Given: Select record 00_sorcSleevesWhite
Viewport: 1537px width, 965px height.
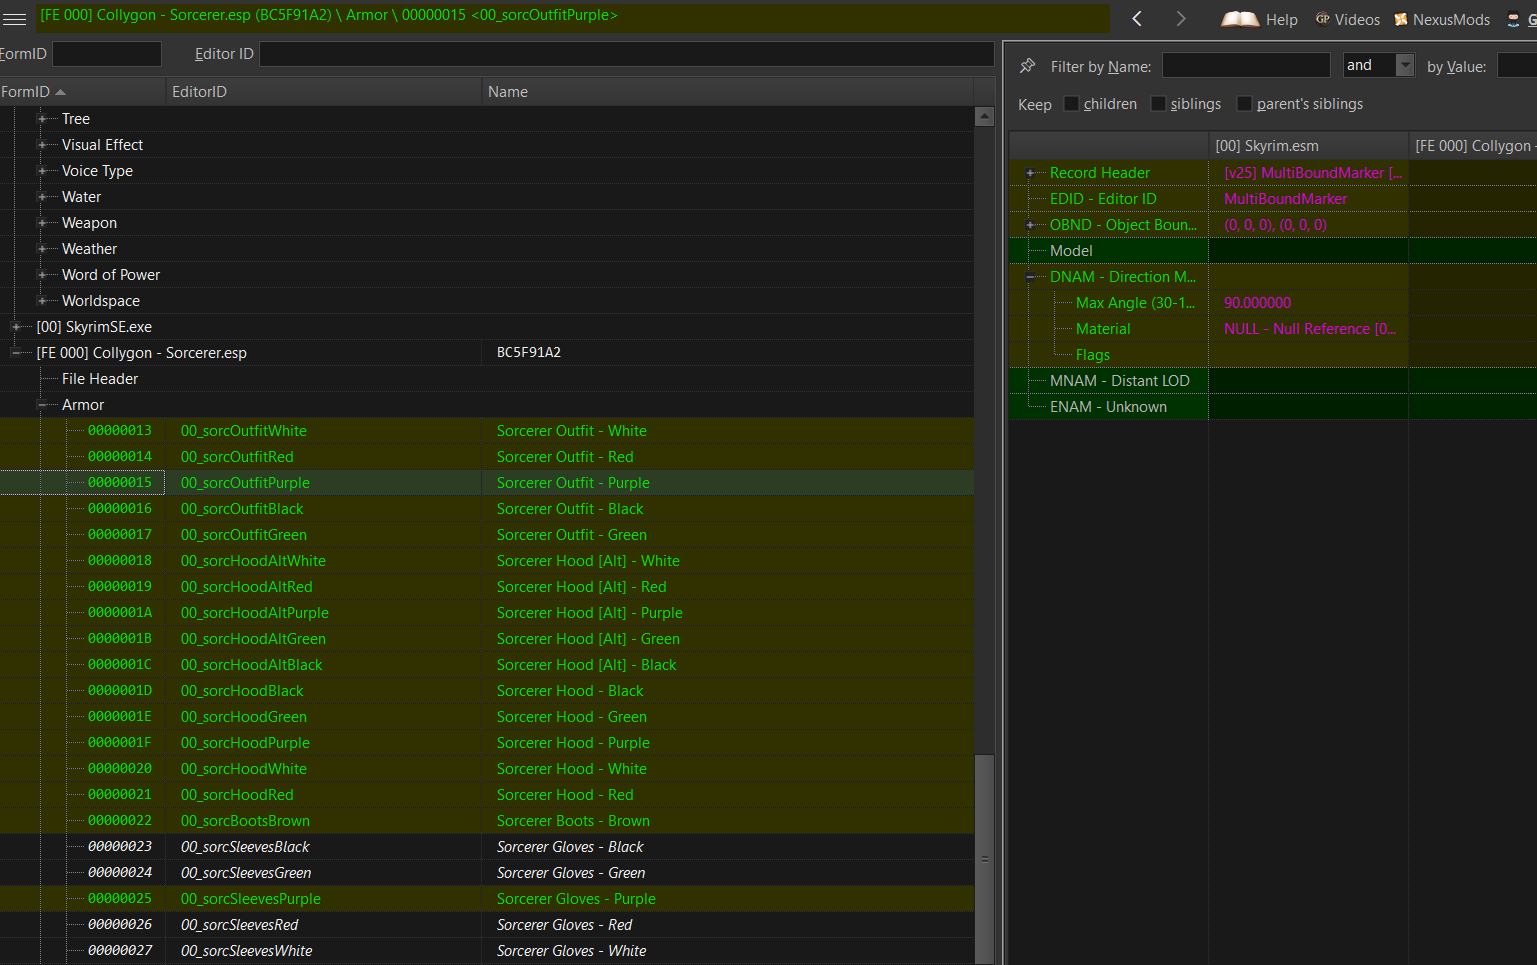Looking at the screenshot, I should tap(486, 951).
